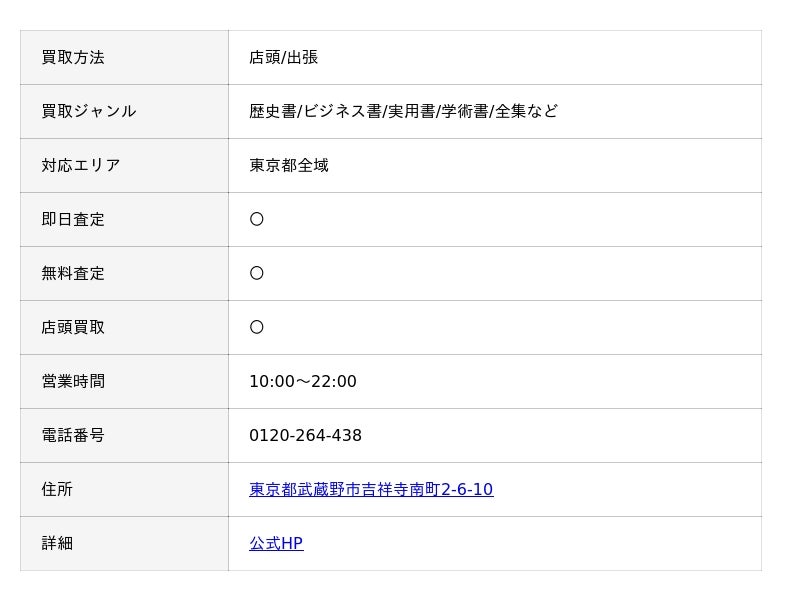The image size is (800, 601).
Task: Click the genre list starting with 歴史書
Action: (404, 111)
